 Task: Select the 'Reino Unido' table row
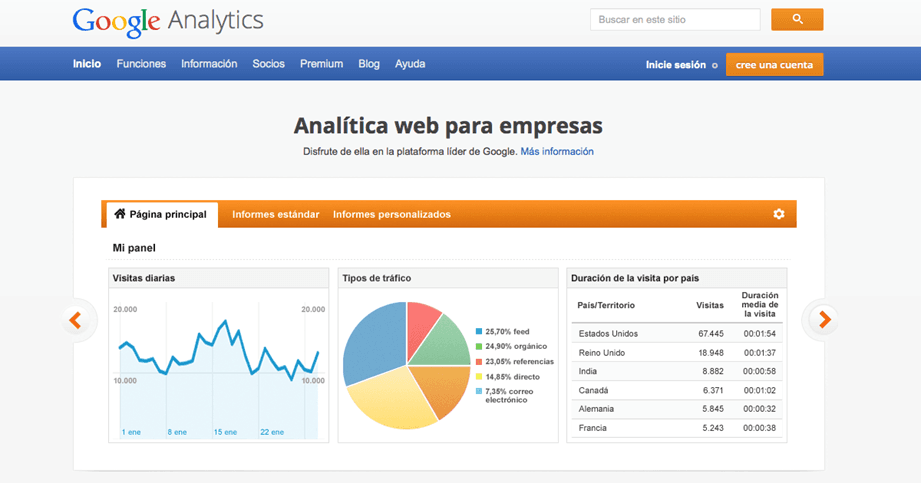[x=677, y=353]
